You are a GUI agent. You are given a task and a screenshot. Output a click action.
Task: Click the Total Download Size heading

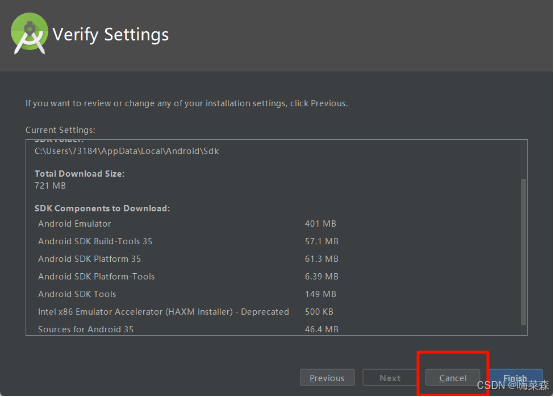click(79, 174)
